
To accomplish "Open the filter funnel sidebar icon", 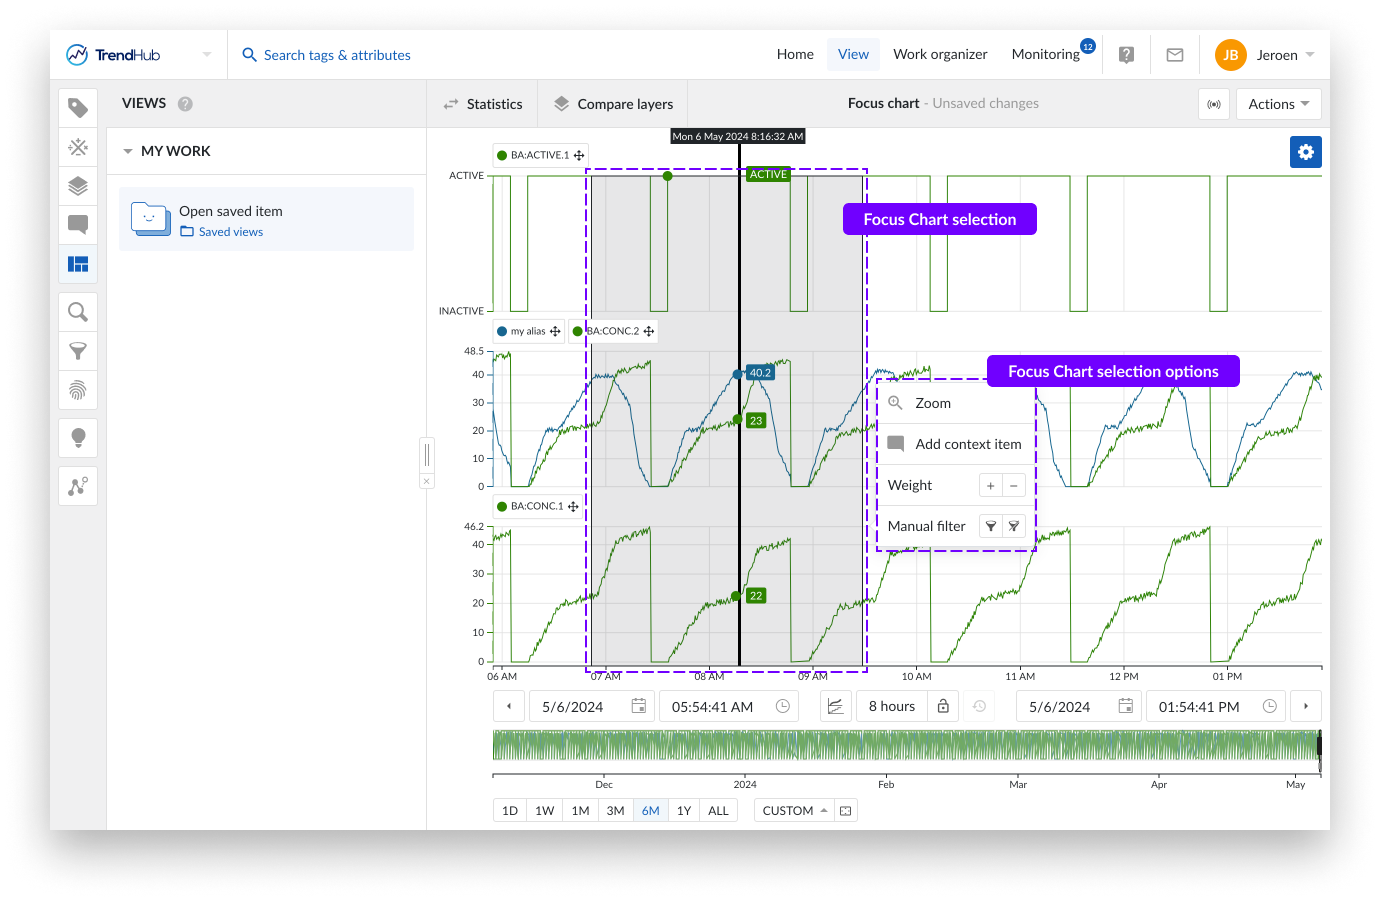I will click(x=78, y=351).
